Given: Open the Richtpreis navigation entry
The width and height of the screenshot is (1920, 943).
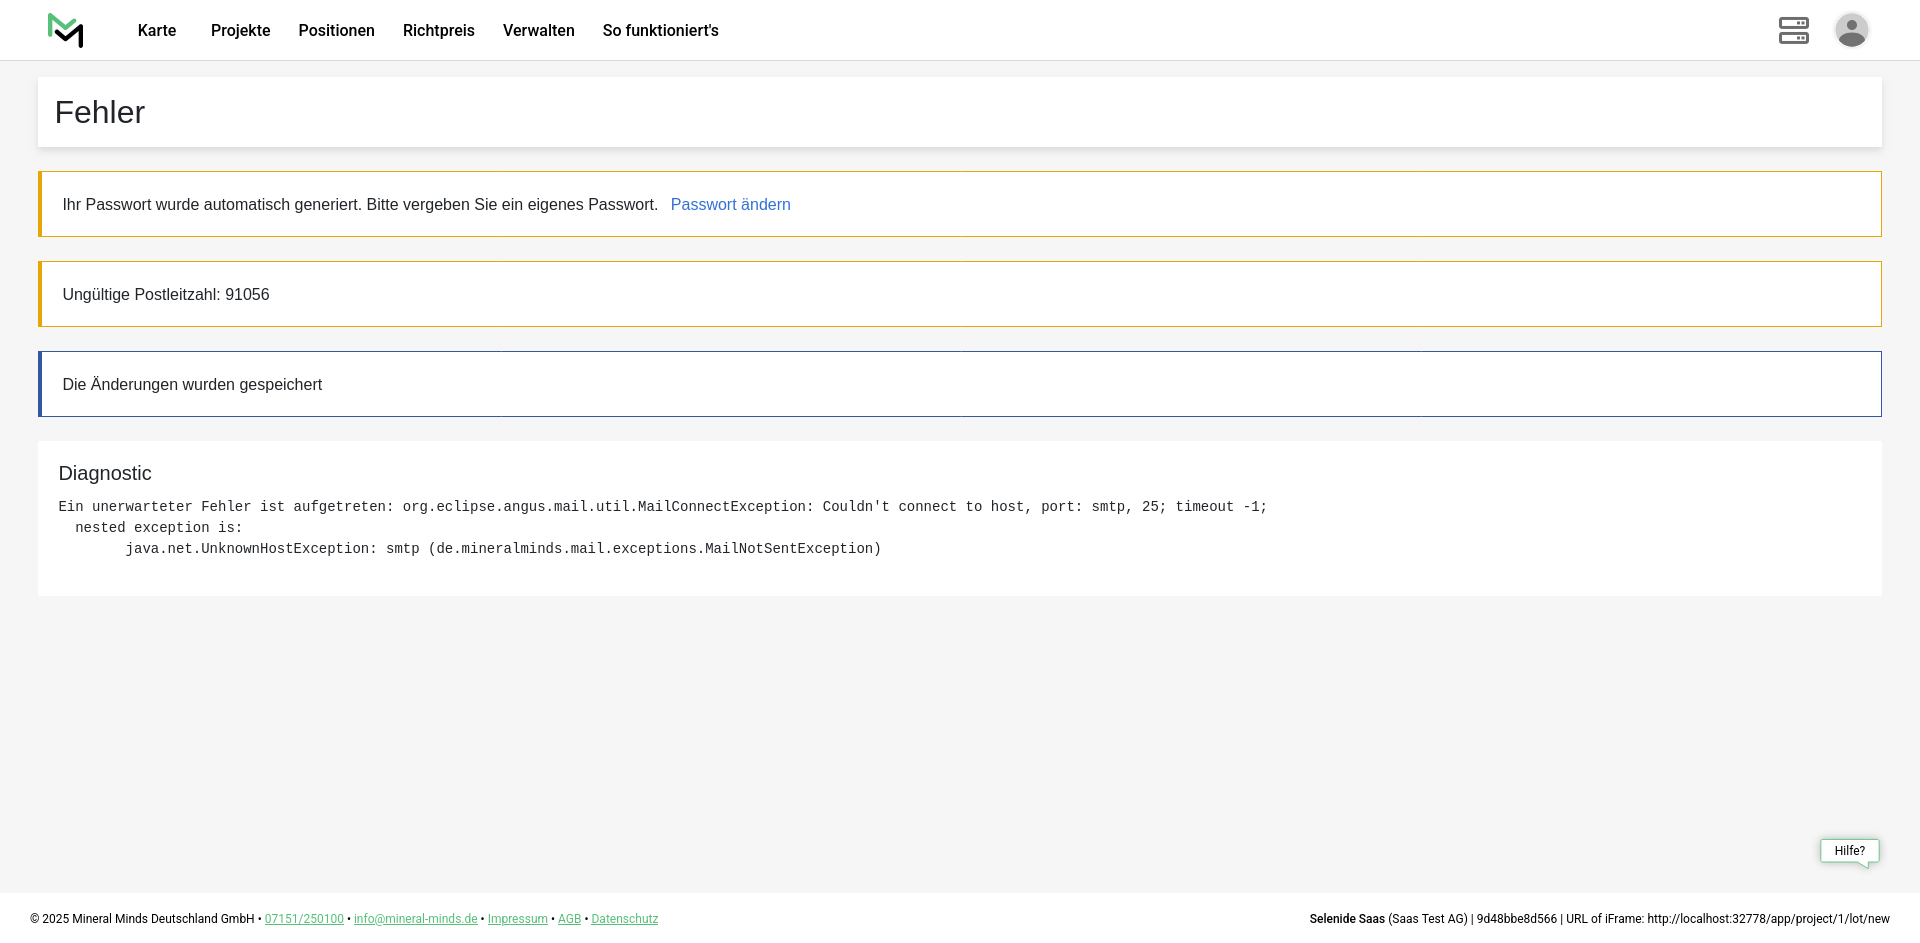Looking at the screenshot, I should point(438,30).
